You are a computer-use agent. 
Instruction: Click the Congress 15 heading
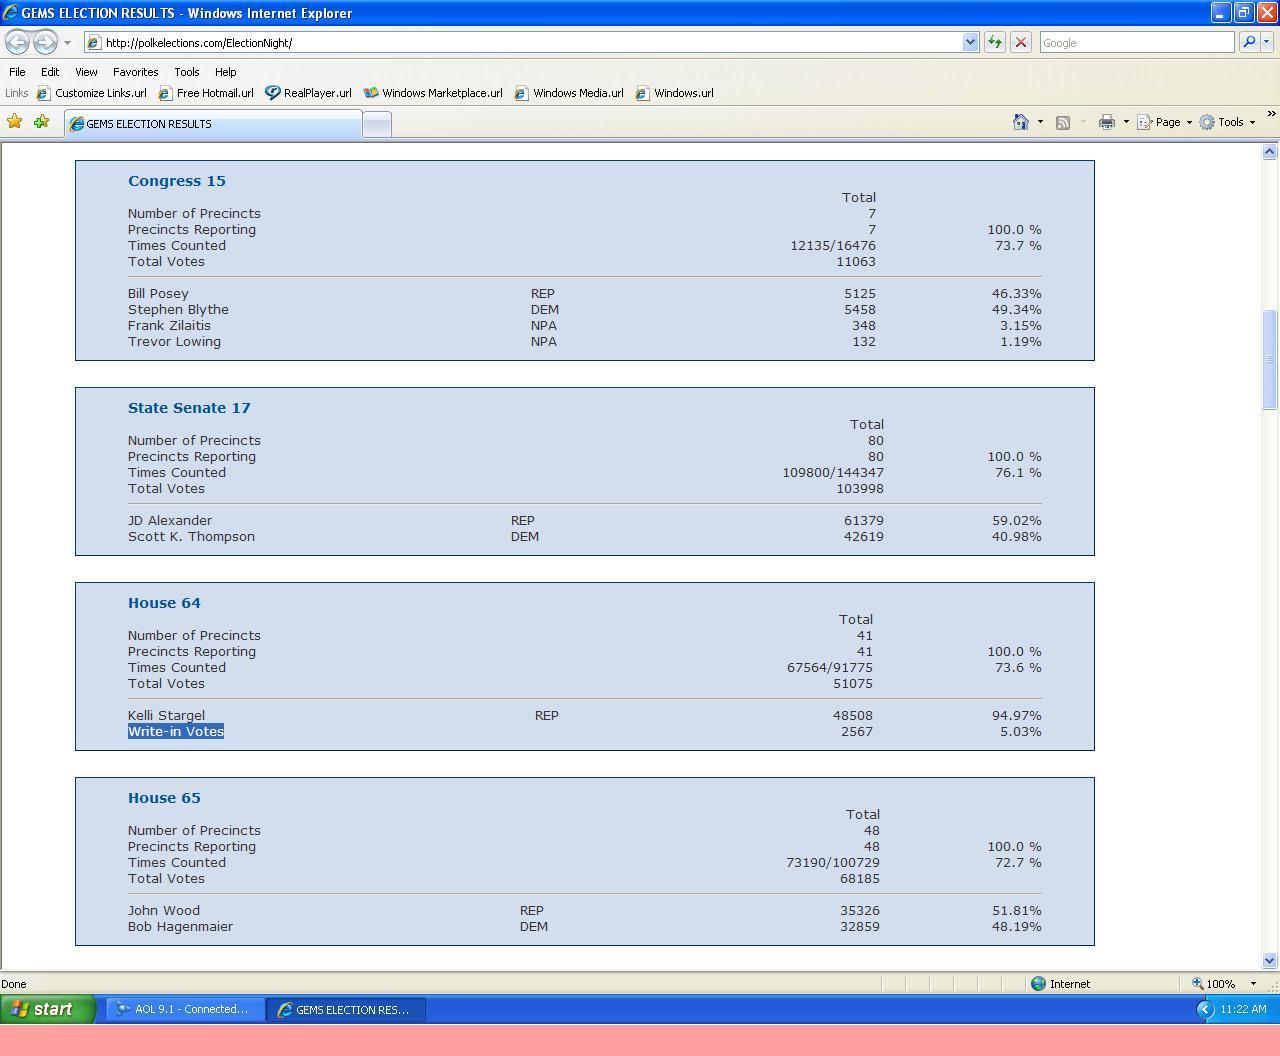click(x=177, y=181)
